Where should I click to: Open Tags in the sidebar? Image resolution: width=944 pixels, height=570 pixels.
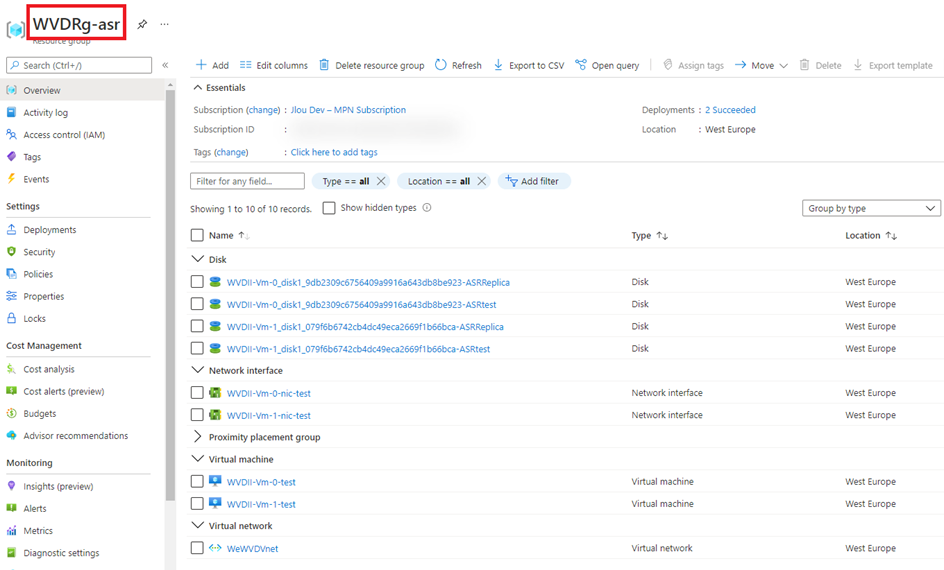click(32, 157)
